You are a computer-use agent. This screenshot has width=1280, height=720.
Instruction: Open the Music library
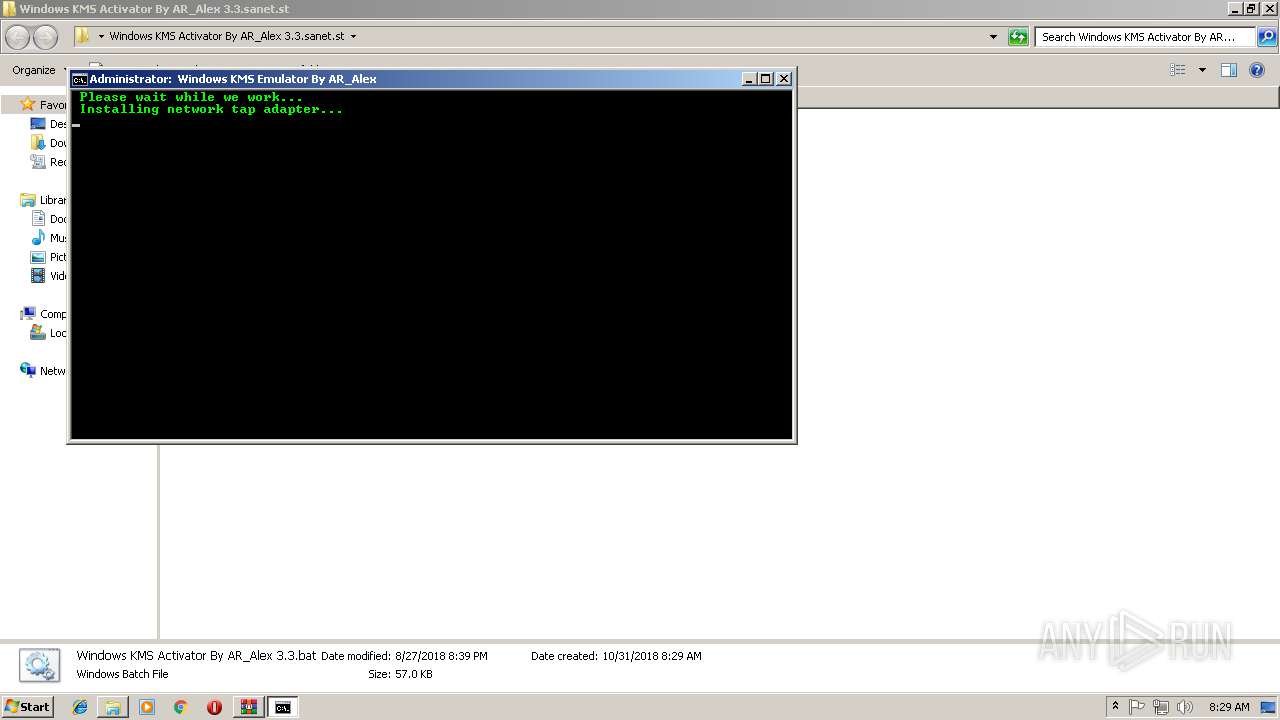coord(48,238)
